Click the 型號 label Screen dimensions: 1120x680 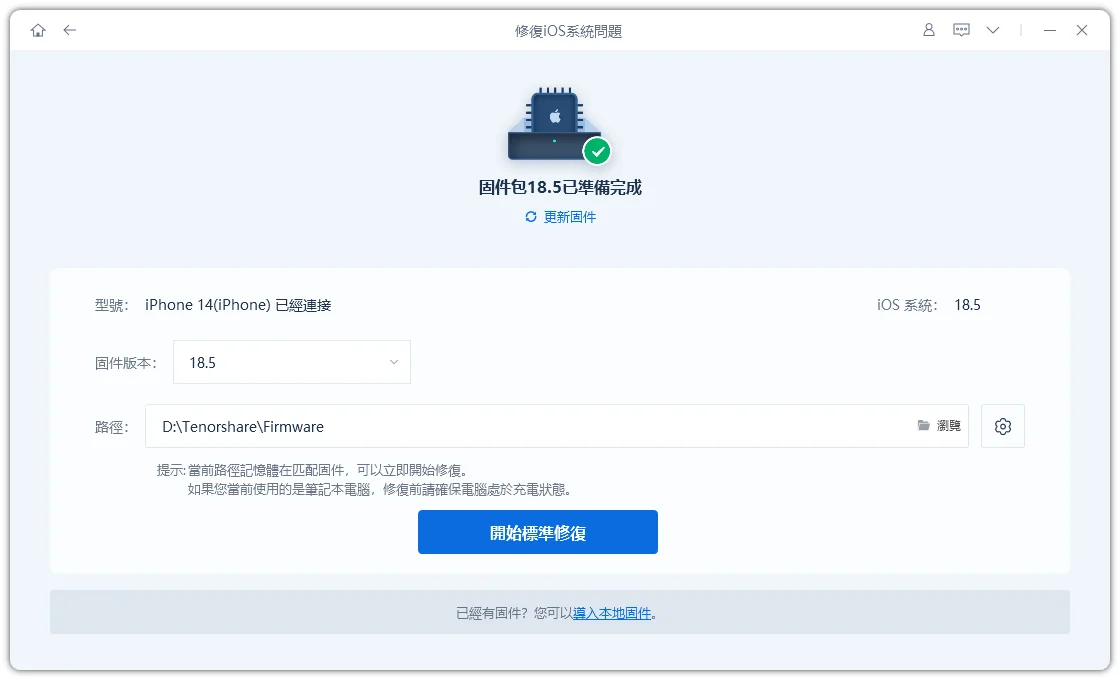[x=111, y=306]
